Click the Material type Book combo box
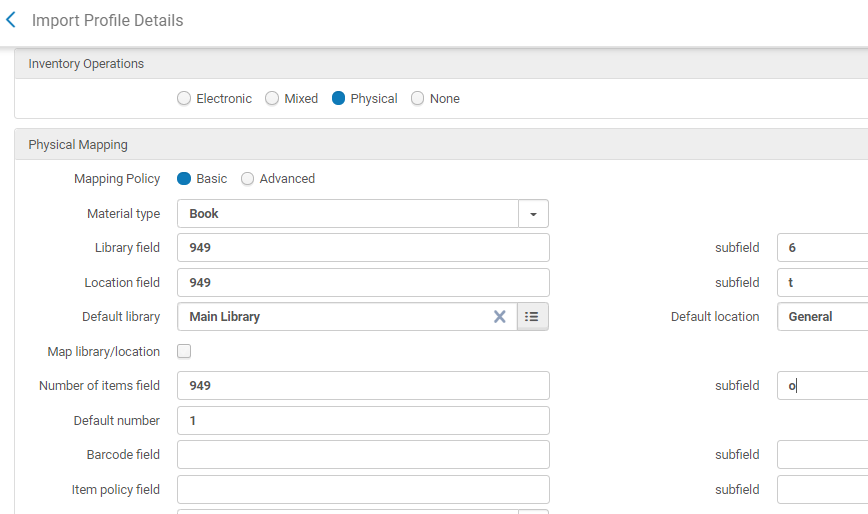Image resolution: width=868 pixels, height=514 pixels. [x=347, y=214]
